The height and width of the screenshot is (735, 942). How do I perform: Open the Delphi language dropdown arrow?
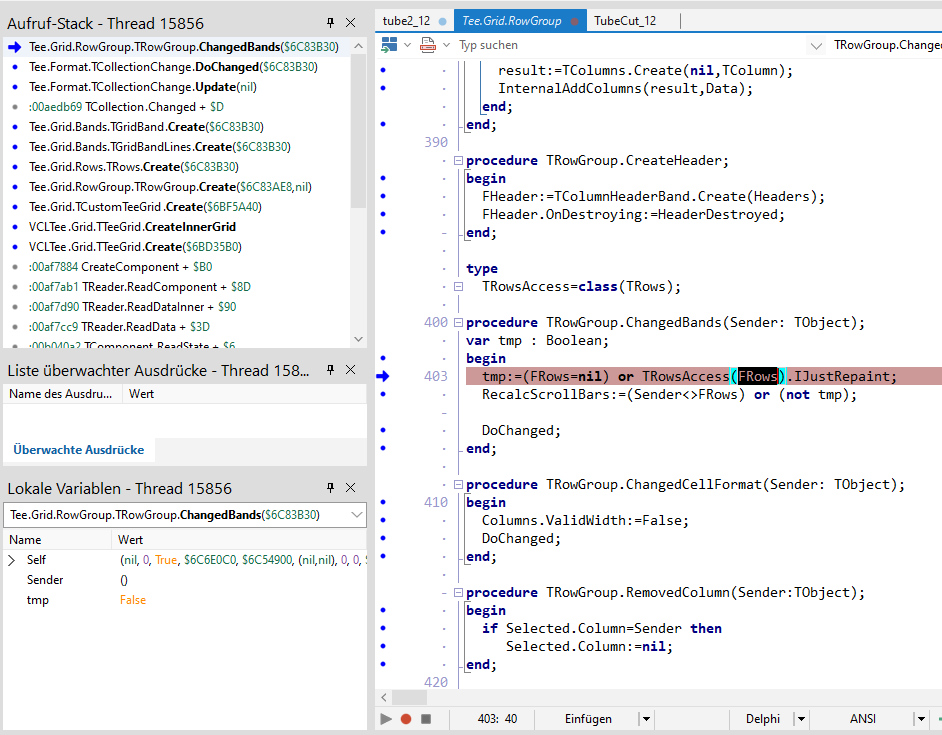(x=801, y=719)
